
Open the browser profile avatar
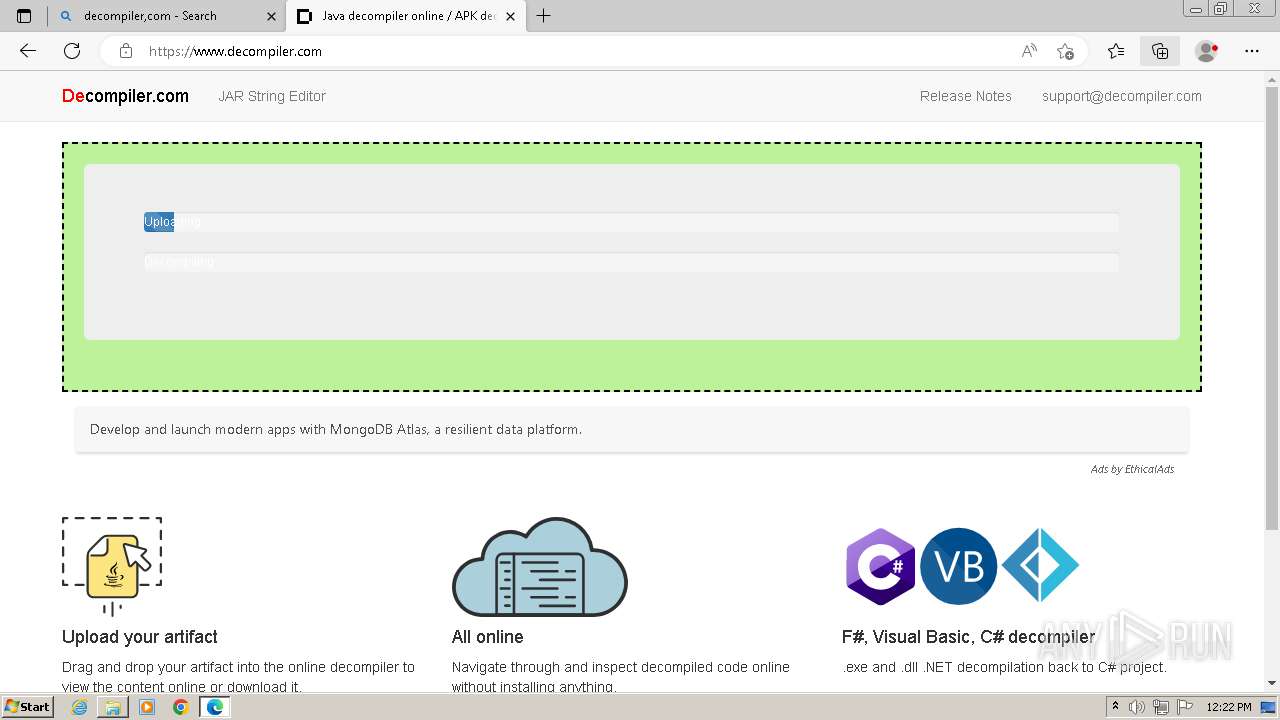coord(1207,51)
